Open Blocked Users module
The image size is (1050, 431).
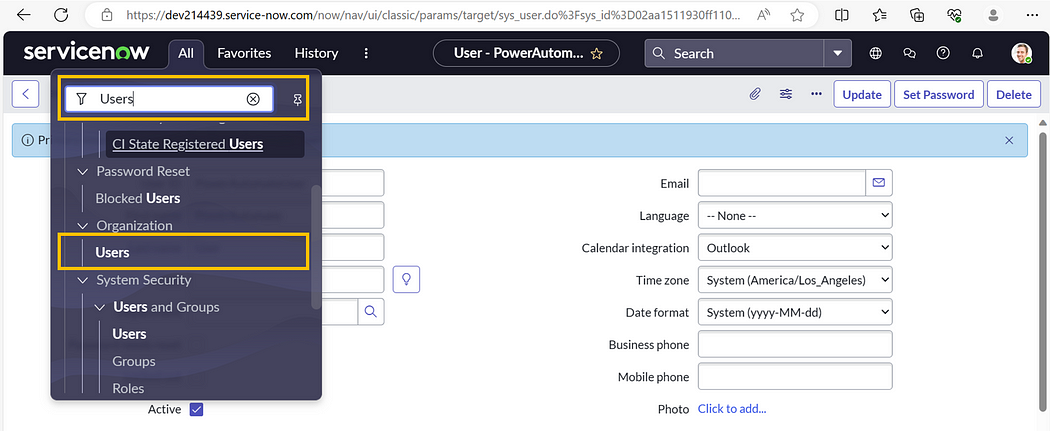[x=137, y=199]
